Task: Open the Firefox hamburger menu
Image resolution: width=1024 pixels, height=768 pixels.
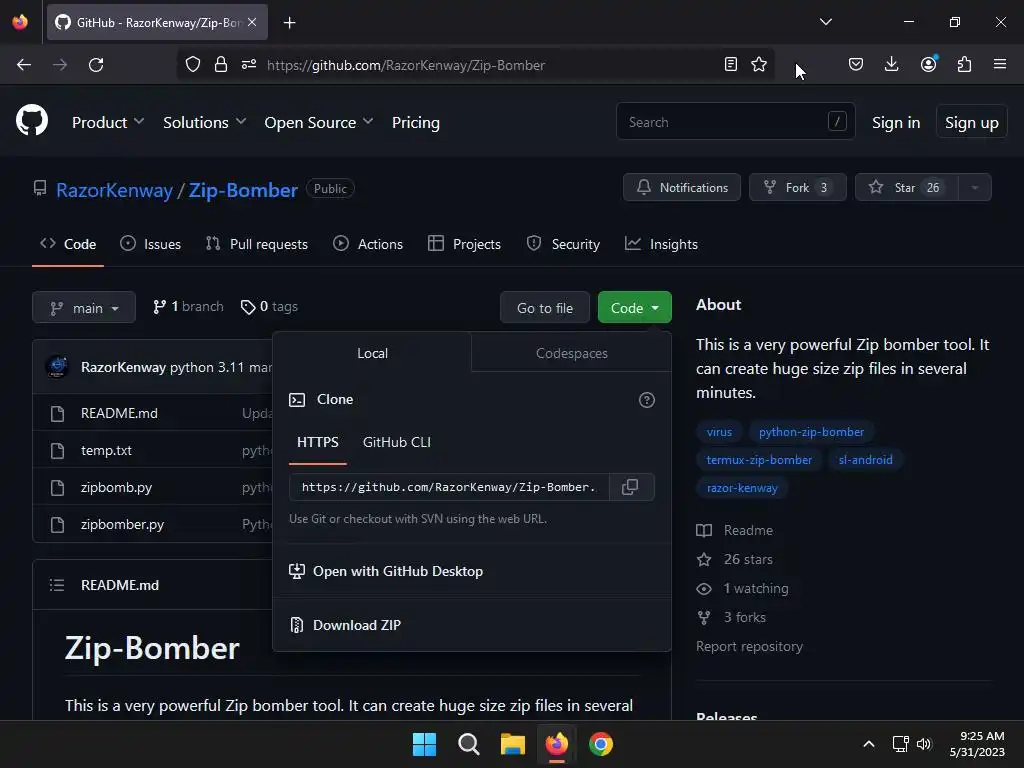Action: (1000, 65)
